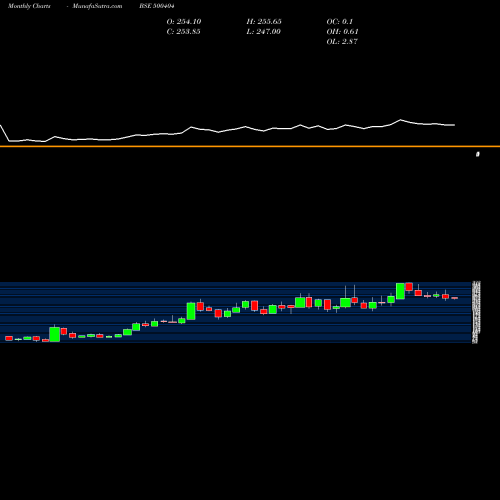Screen dimensions: 500x500
Task: Click the close value 'C: 253.85'
Action: tap(183, 32)
